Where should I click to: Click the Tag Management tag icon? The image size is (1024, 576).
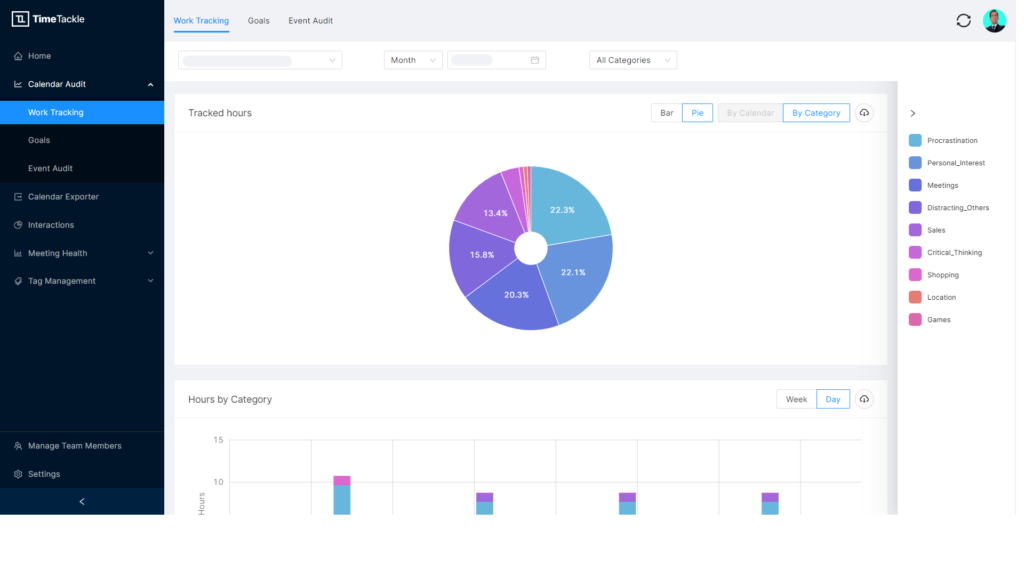(18, 281)
